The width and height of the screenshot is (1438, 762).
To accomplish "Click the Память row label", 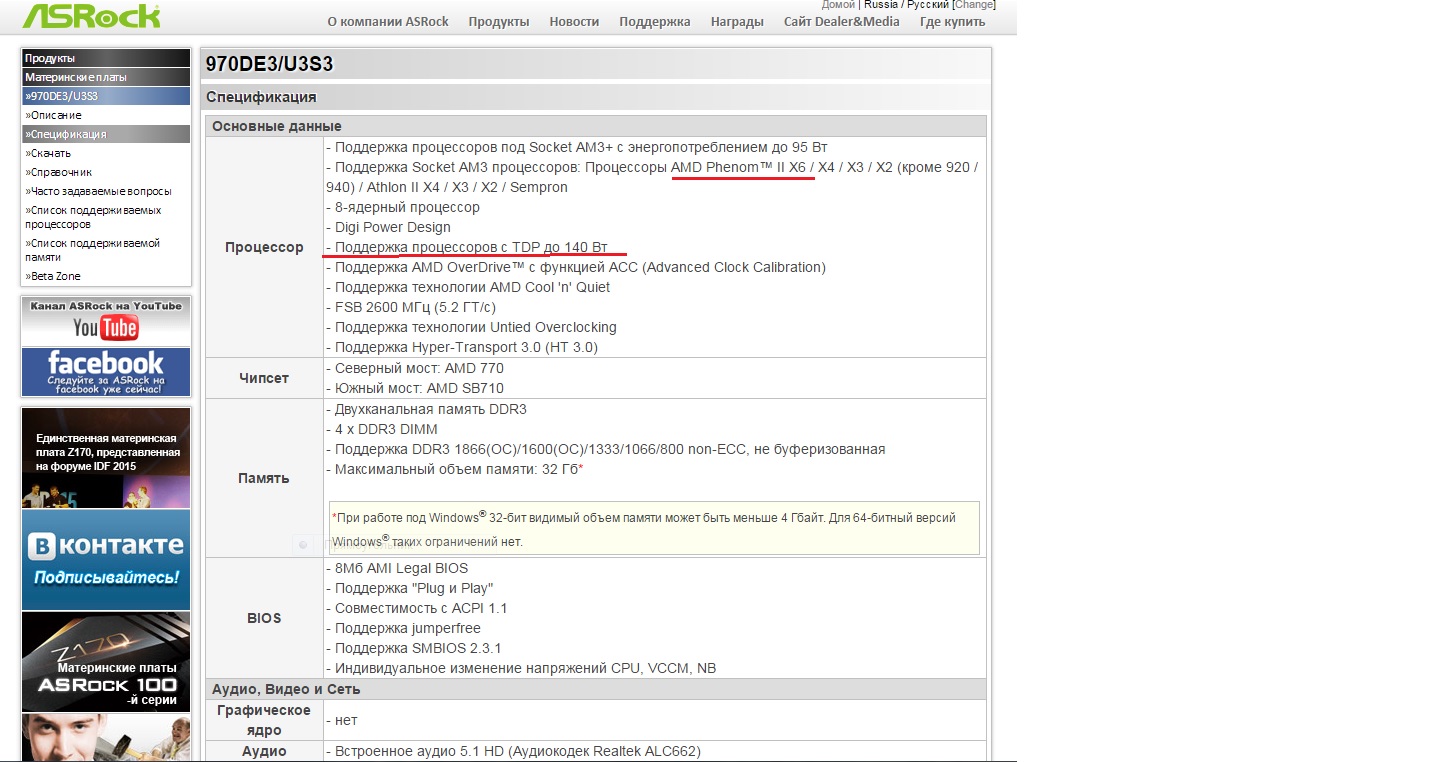I will coord(264,478).
